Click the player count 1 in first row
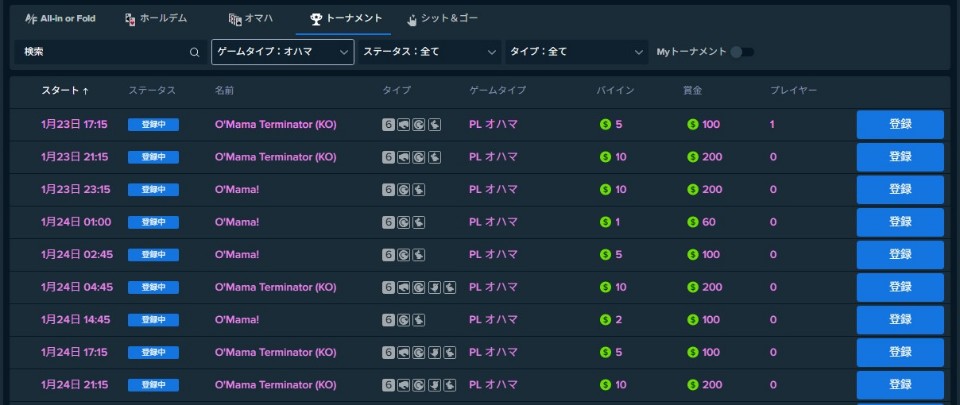The width and height of the screenshot is (960, 405). (x=773, y=125)
